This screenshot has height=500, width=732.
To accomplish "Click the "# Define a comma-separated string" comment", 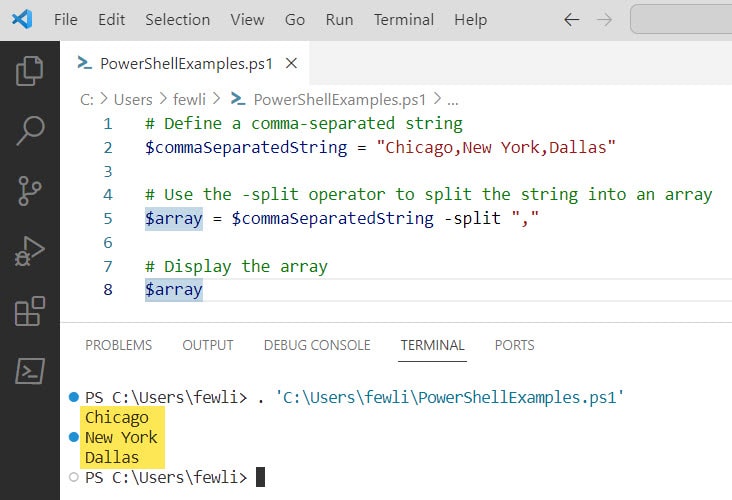I will 304,124.
